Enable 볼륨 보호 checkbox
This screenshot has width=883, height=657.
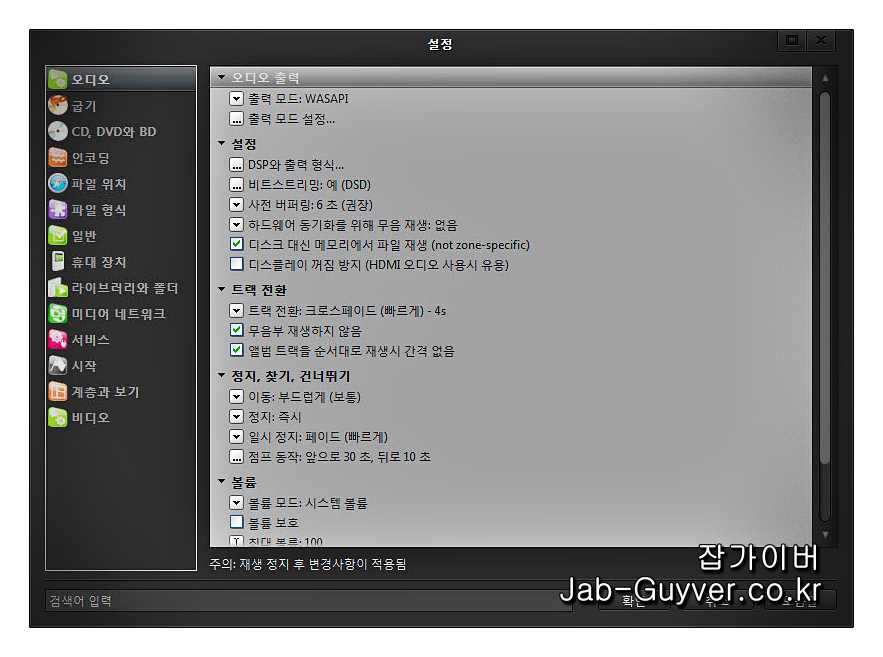coord(237,522)
